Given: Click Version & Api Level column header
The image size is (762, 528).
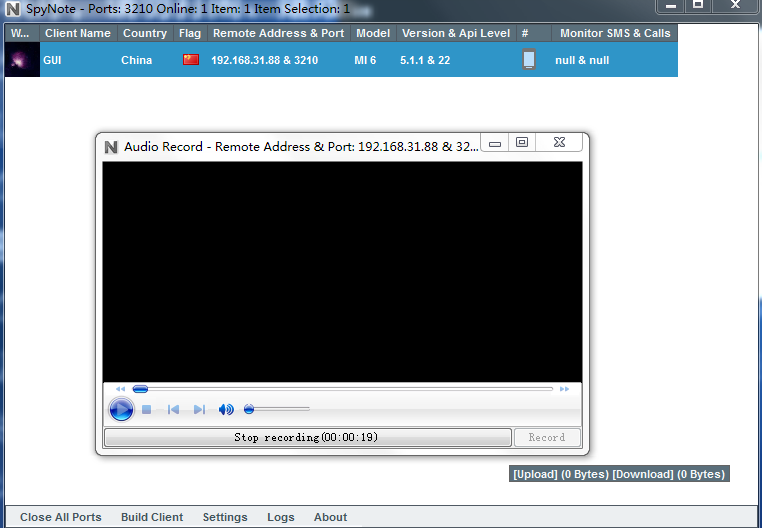Looking at the screenshot, I should tap(456, 33).
